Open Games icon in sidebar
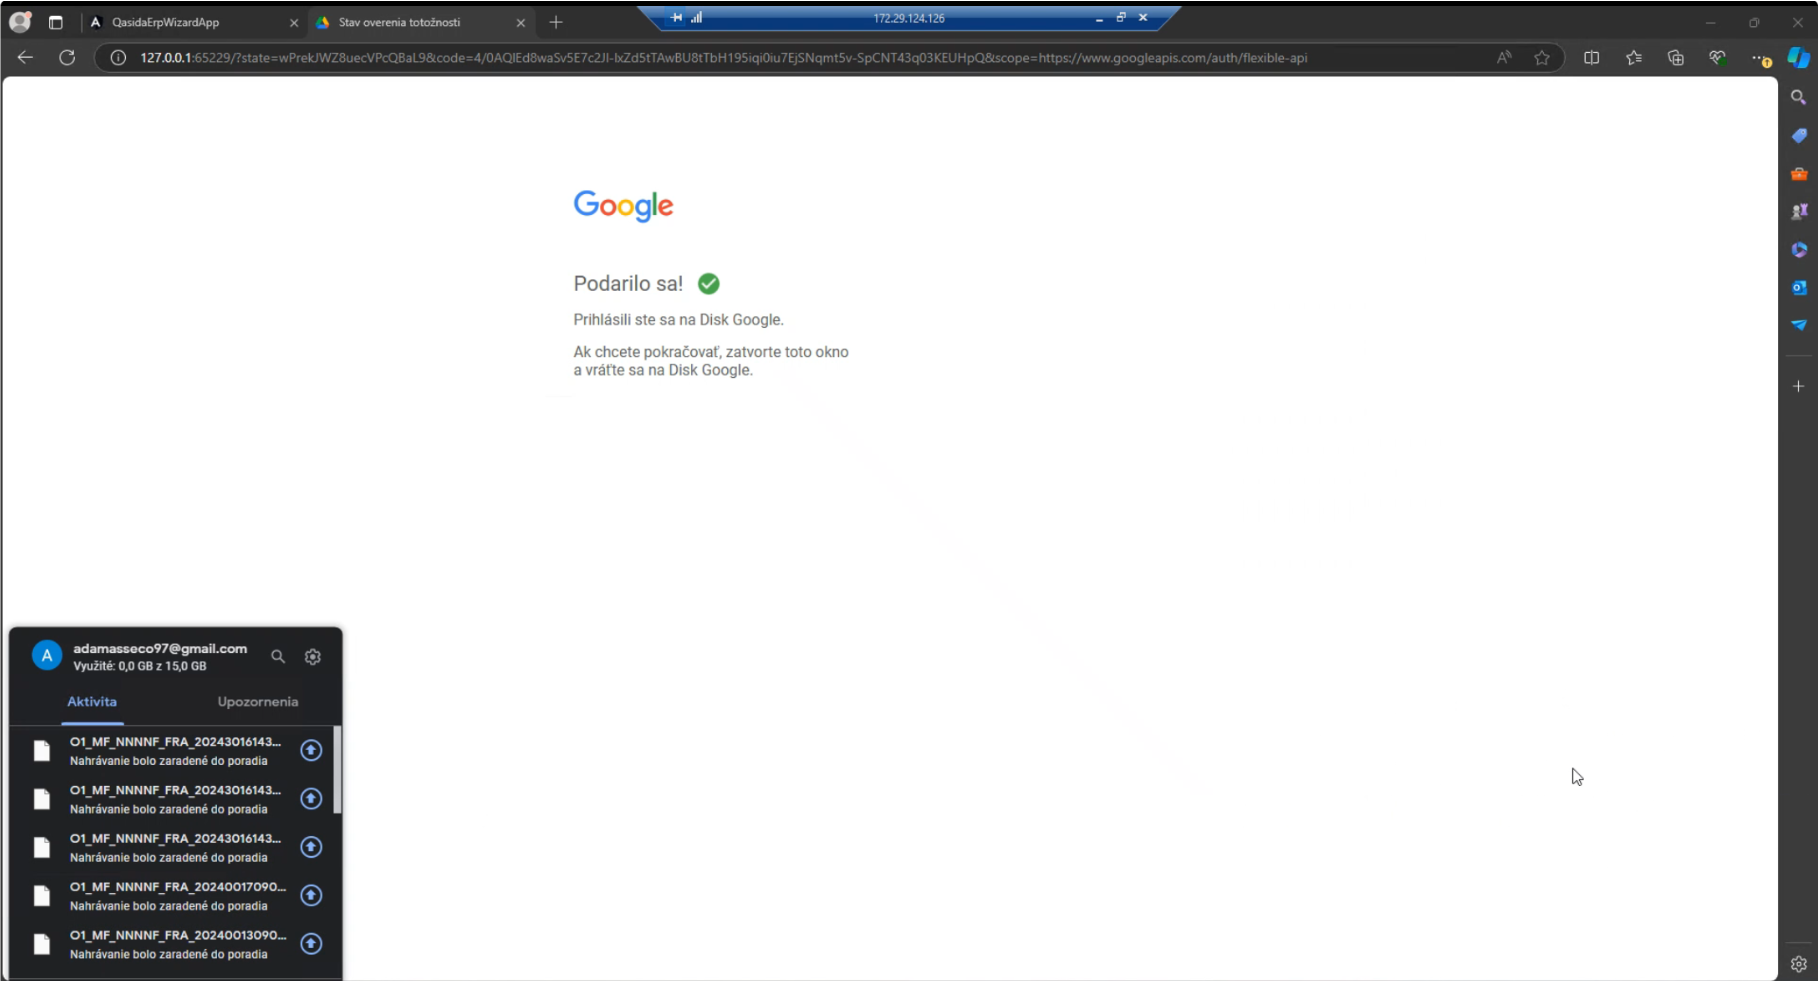This screenshot has height=981, width=1818. pos(1799,211)
